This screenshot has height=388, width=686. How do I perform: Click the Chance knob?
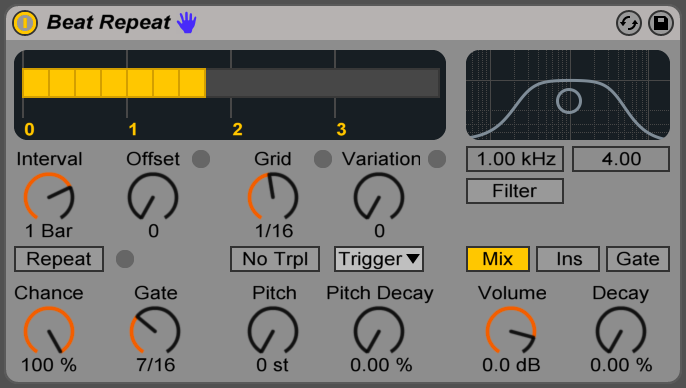point(49,330)
